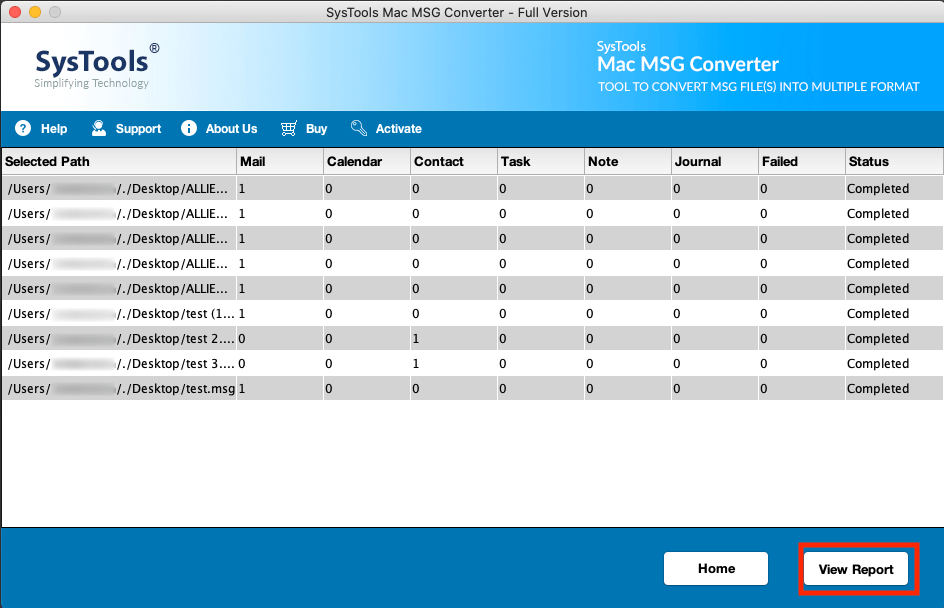Click the Mac MSG Converter banner title
The width and height of the screenshot is (944, 608).
point(688,64)
